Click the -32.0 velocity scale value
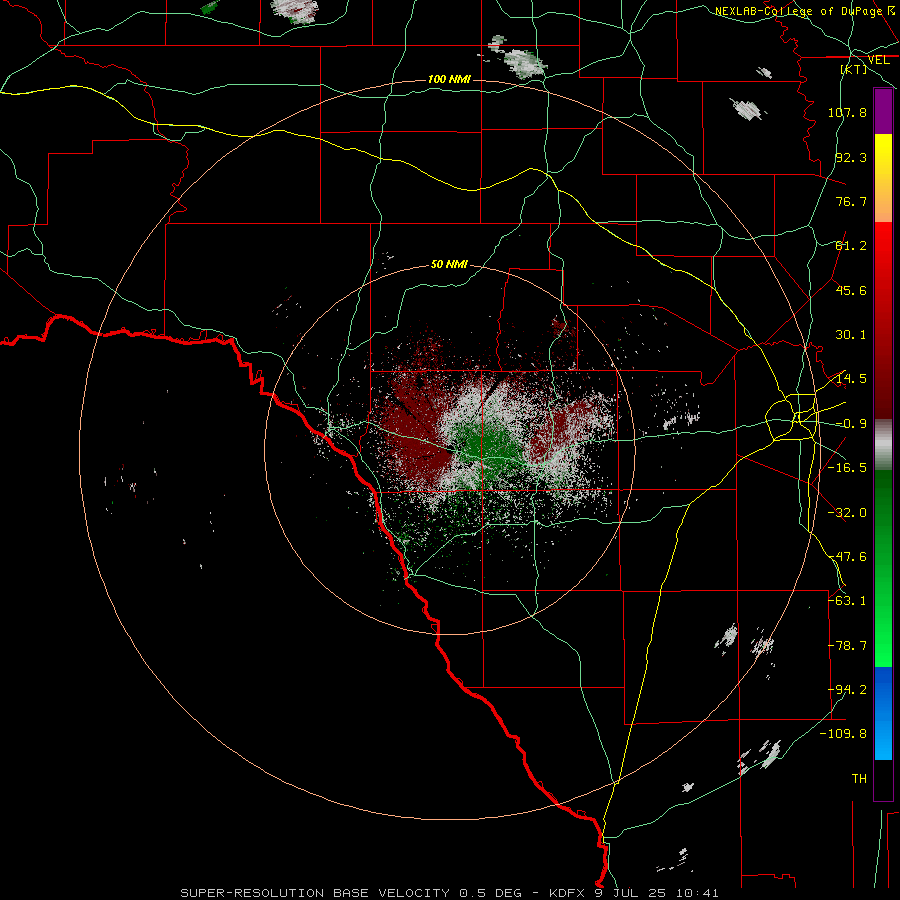The image size is (900, 900). (847, 513)
